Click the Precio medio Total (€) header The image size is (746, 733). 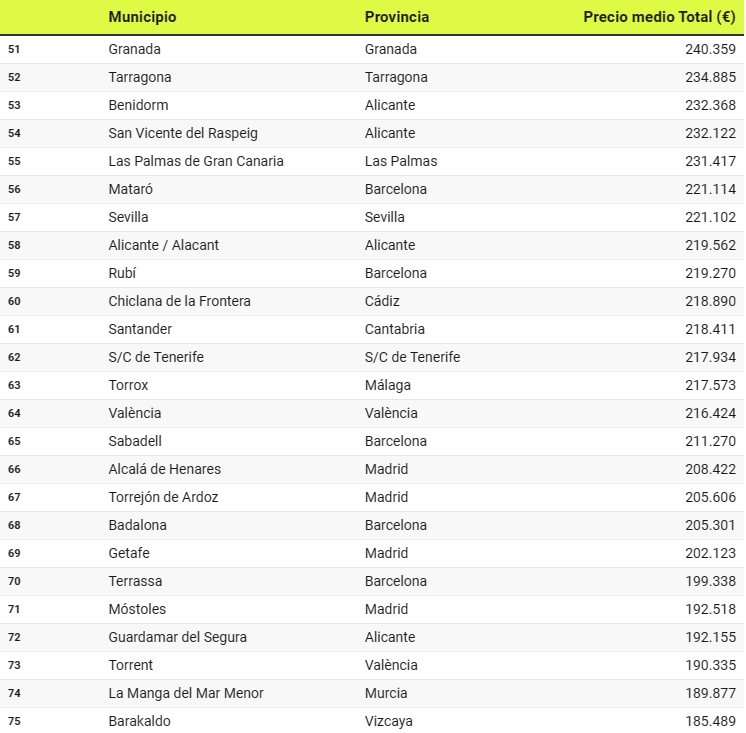pyautogui.click(x=659, y=17)
